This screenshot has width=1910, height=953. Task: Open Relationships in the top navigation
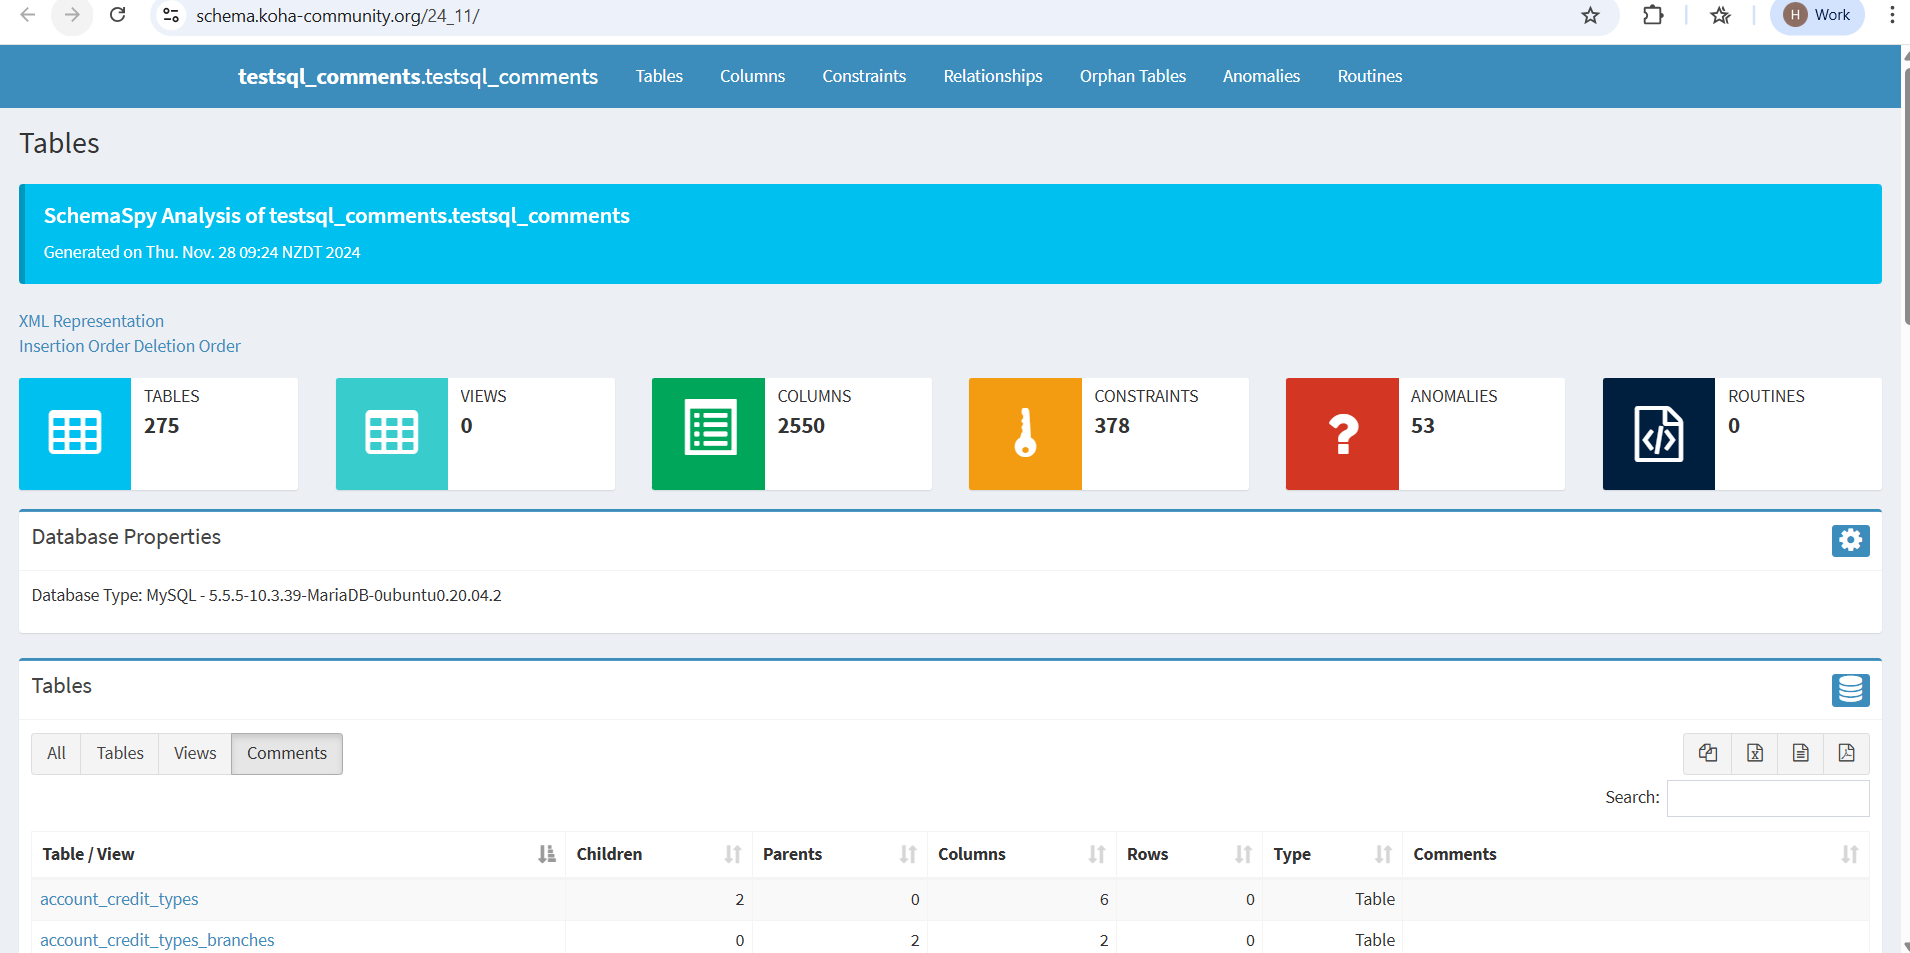[992, 76]
